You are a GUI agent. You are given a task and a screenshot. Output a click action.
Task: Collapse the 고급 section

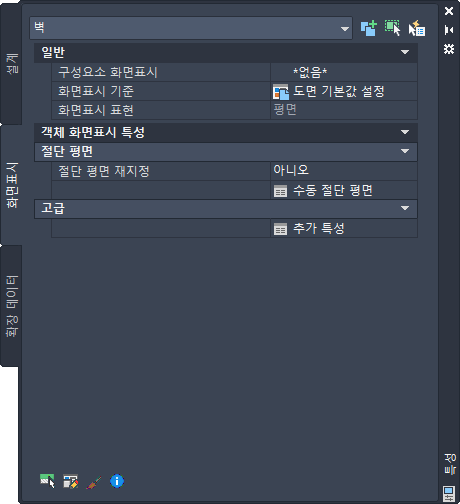(x=405, y=208)
